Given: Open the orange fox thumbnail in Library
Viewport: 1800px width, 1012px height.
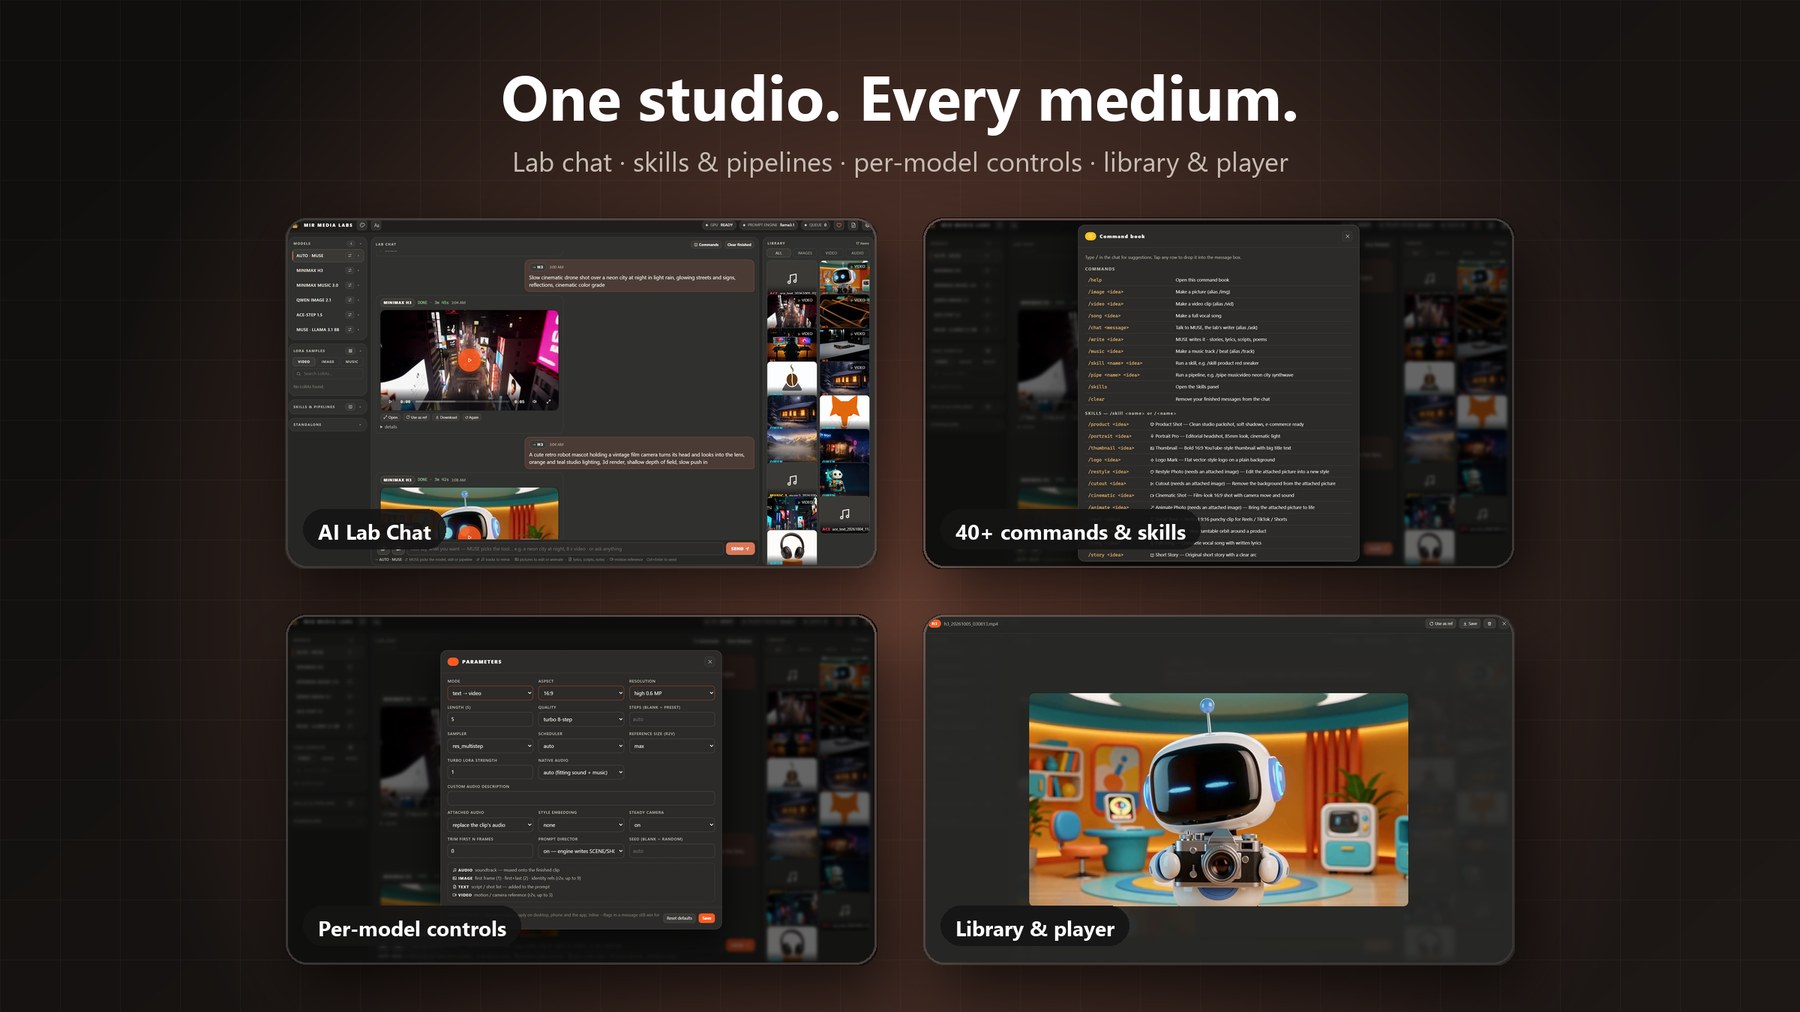Looking at the screenshot, I should tap(845, 412).
